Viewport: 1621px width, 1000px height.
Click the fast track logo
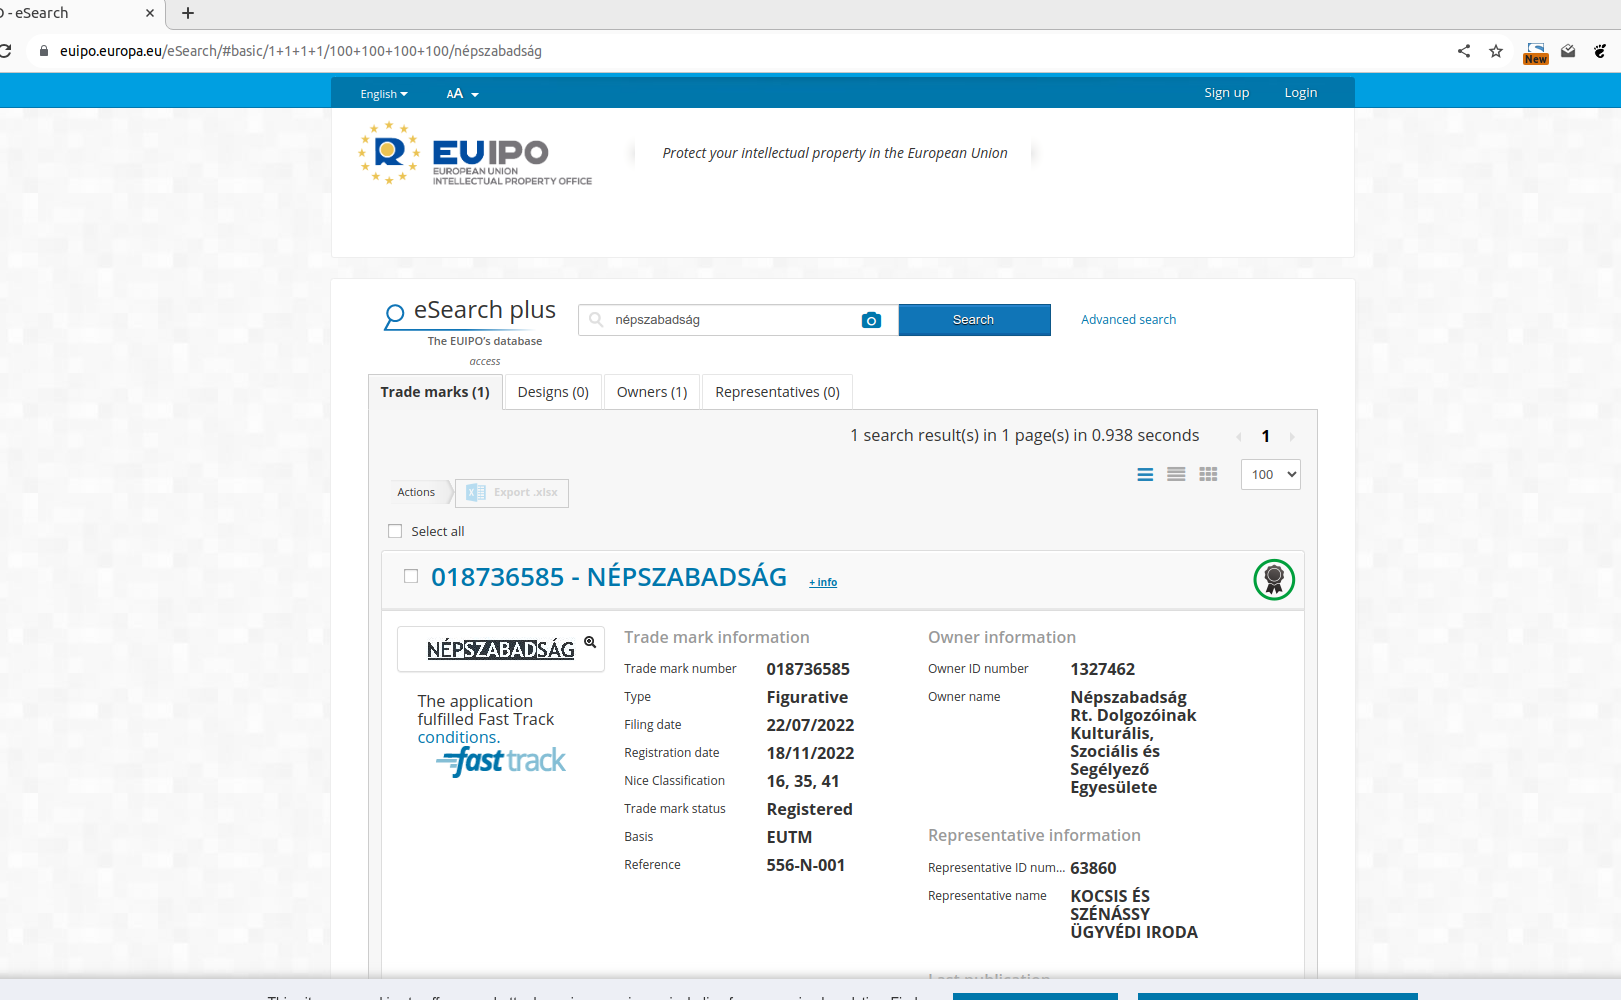click(x=501, y=761)
